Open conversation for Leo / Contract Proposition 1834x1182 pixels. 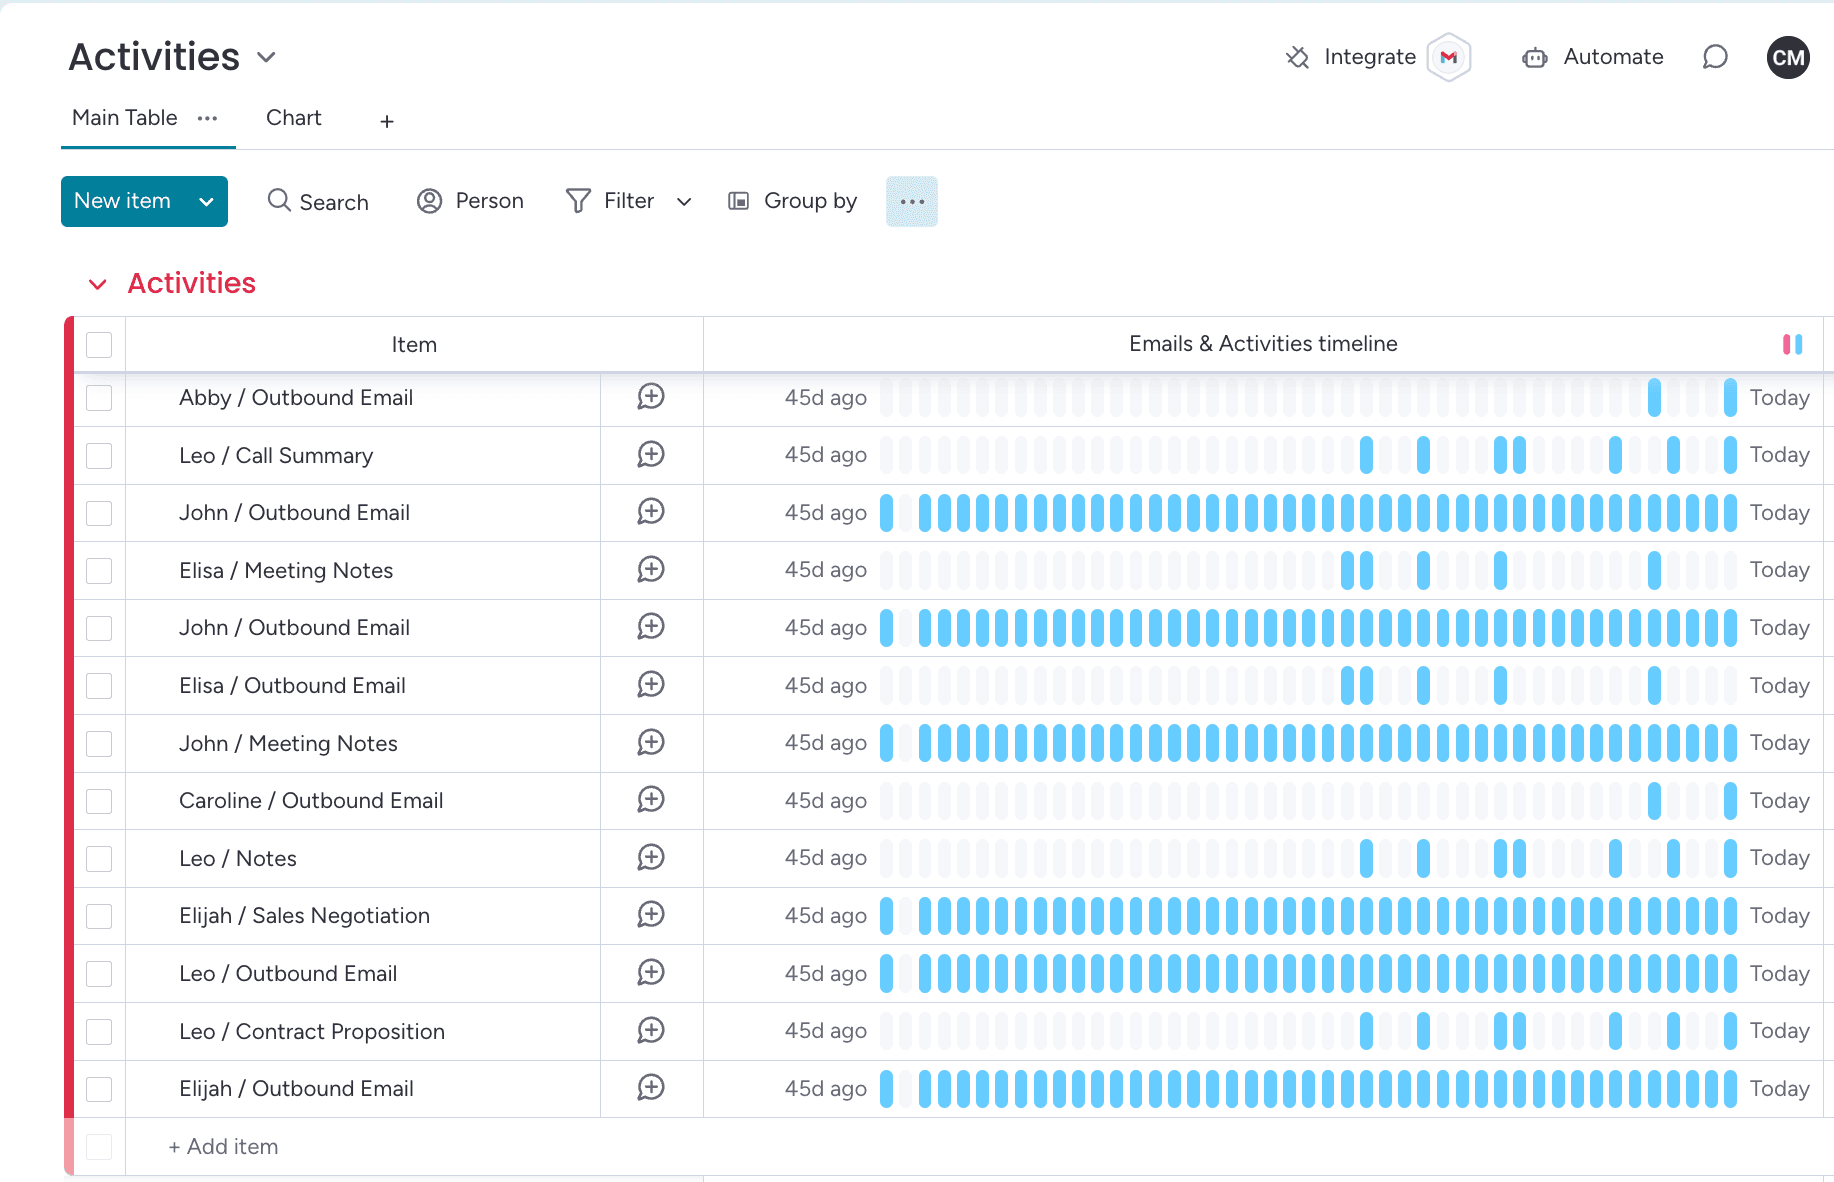click(651, 1031)
